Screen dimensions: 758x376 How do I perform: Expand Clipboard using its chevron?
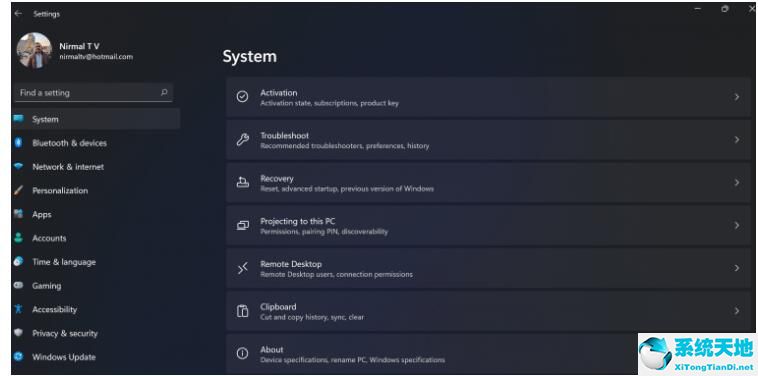[737, 311]
